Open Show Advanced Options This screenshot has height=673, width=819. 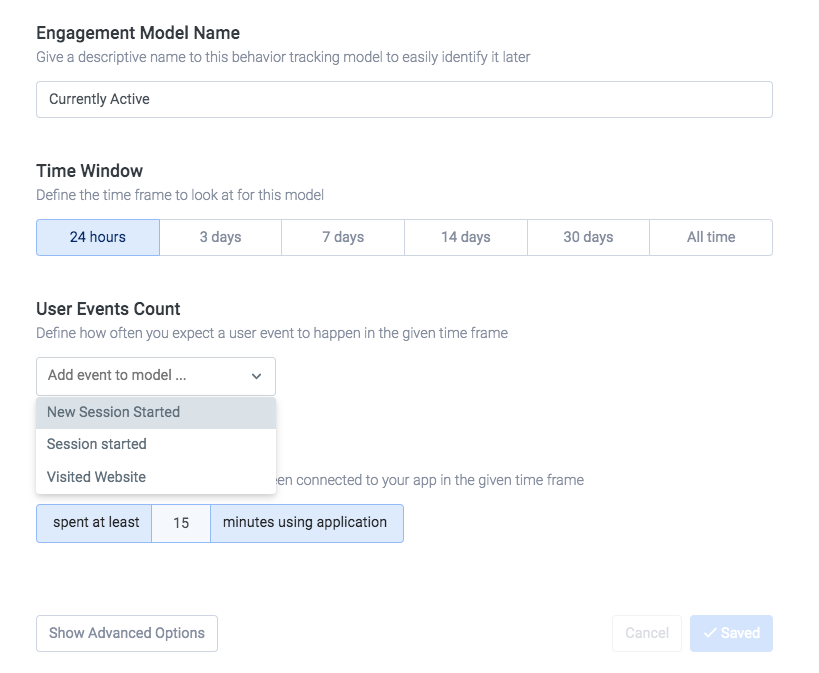127,633
